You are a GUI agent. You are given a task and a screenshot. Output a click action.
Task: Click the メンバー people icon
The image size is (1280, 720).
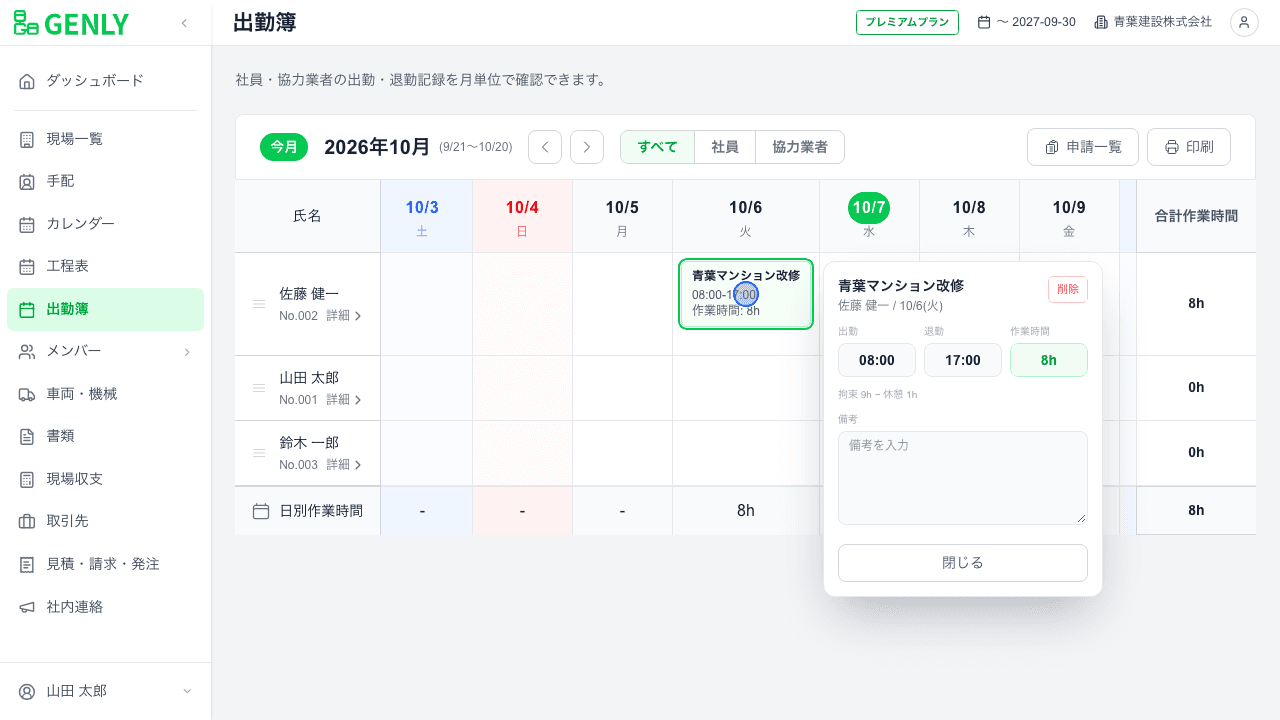pyautogui.click(x=27, y=352)
